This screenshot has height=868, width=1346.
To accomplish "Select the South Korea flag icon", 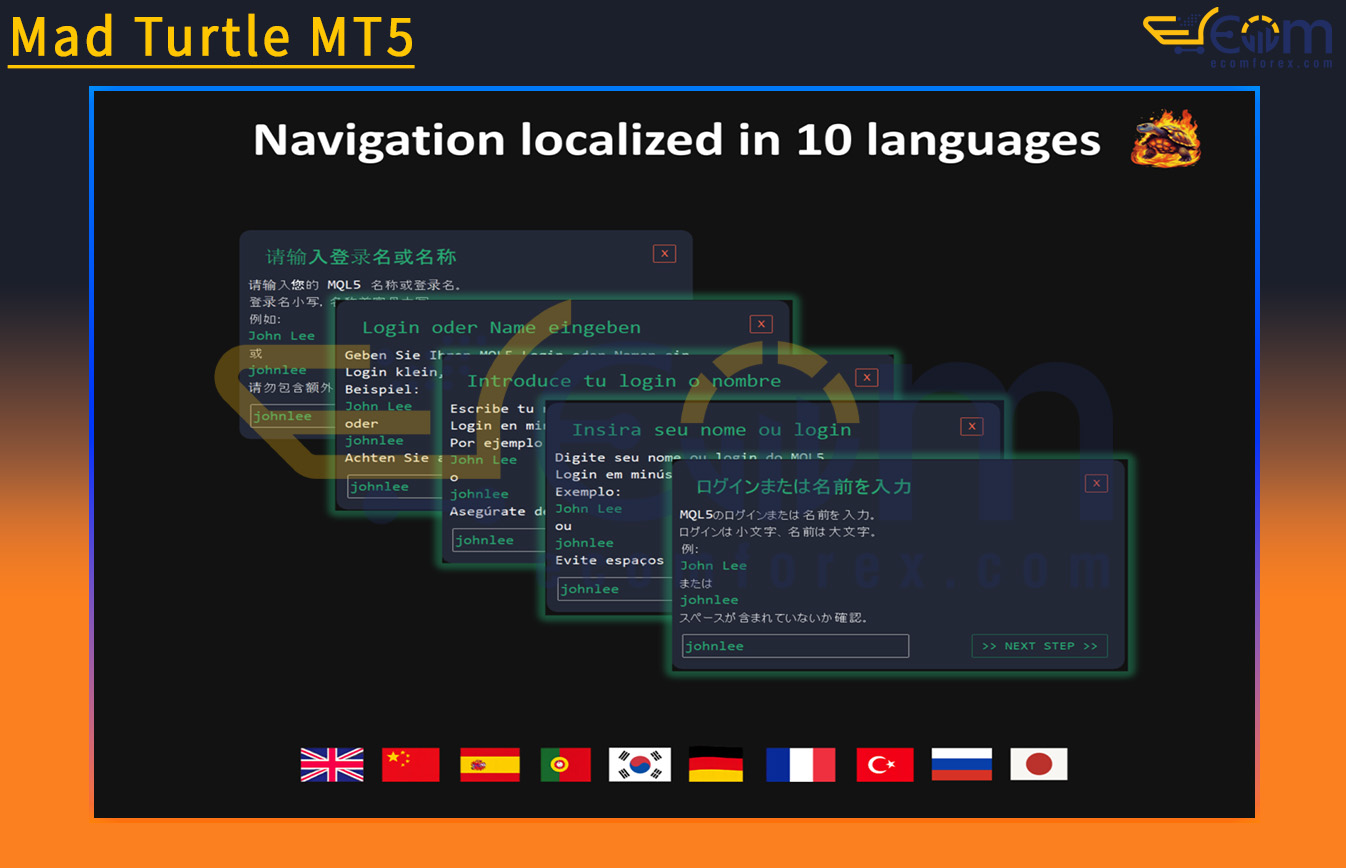I will (x=640, y=765).
